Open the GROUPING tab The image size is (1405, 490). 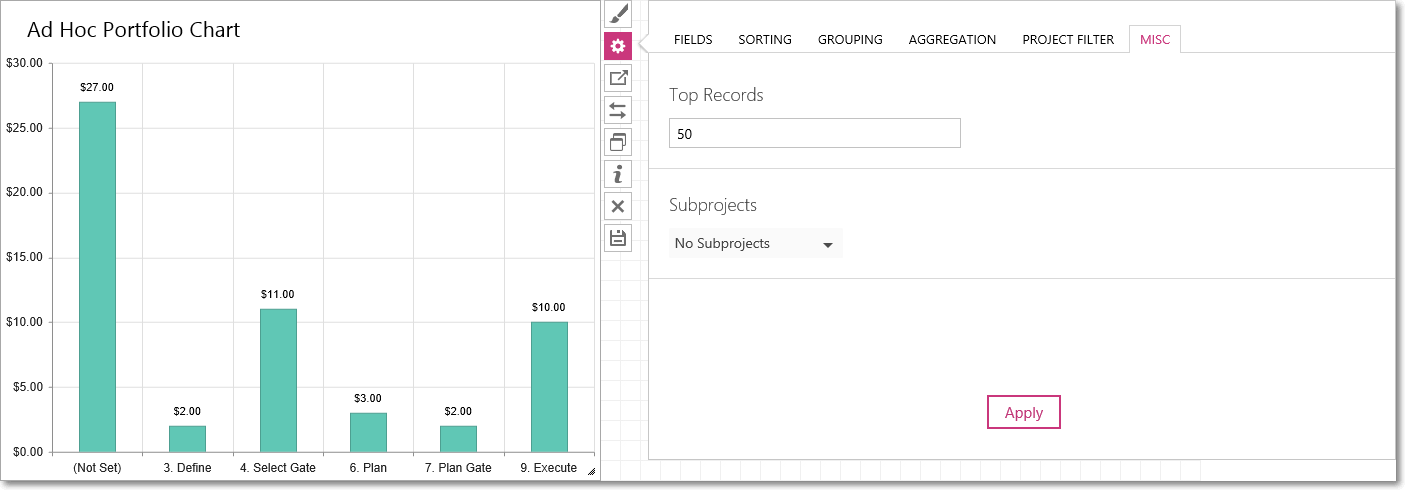pyautogui.click(x=850, y=40)
